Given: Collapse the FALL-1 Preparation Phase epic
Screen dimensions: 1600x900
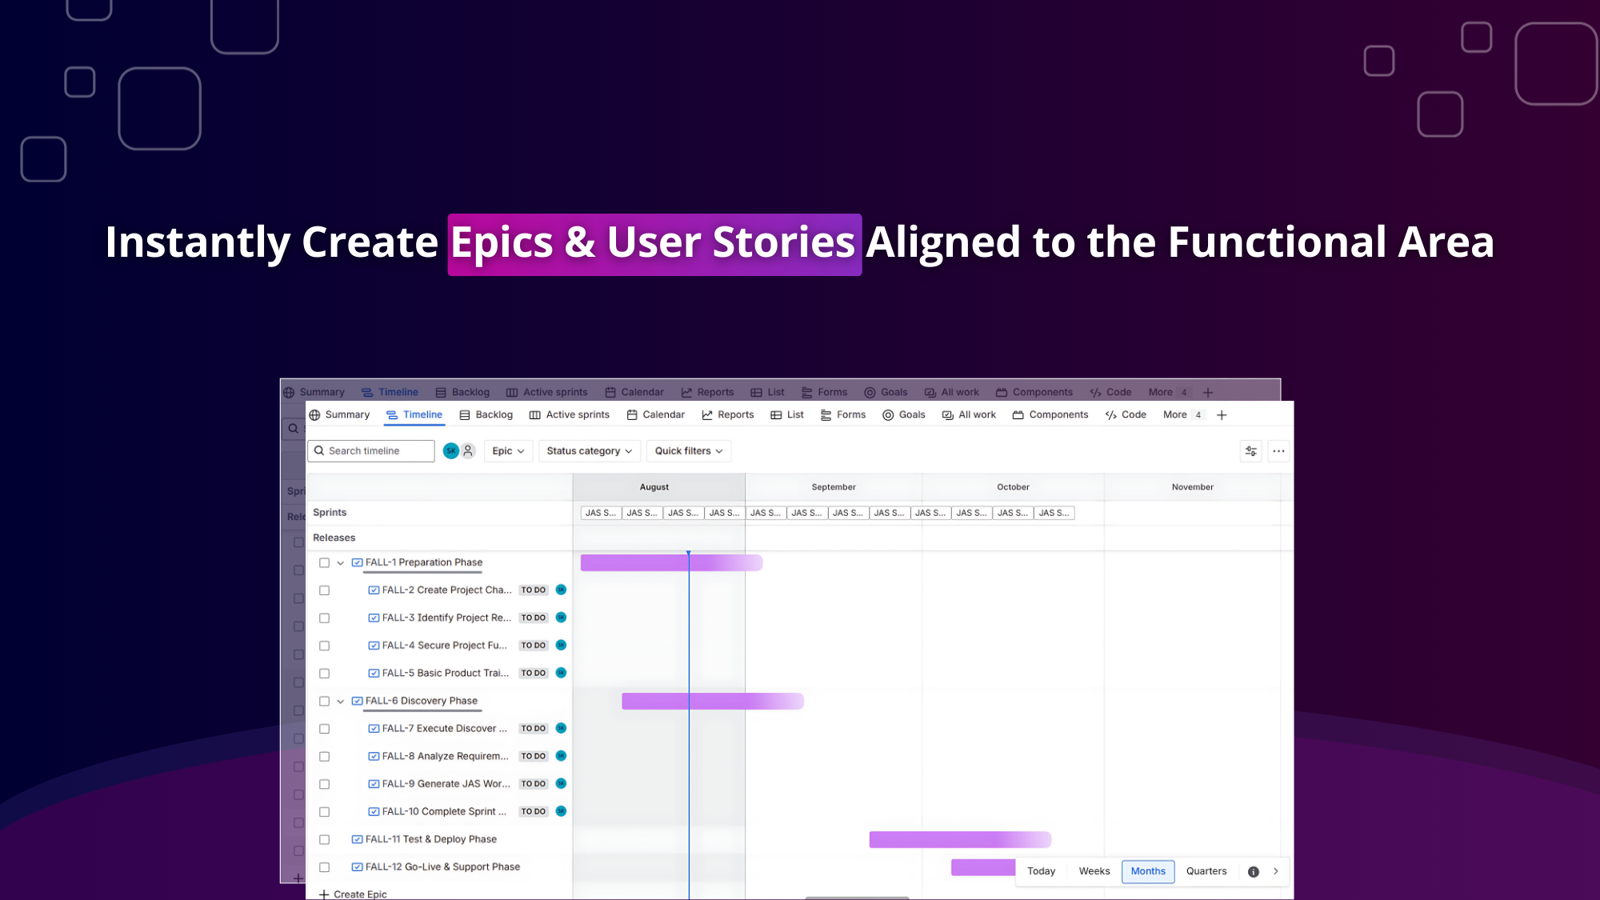Looking at the screenshot, I should point(340,562).
